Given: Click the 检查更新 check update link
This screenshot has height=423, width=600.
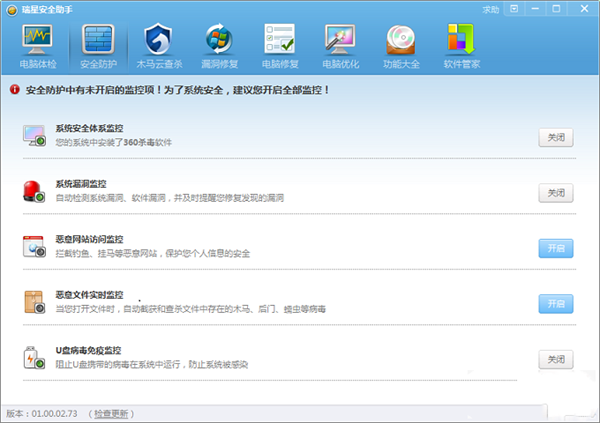Looking at the screenshot, I should click(x=113, y=412).
